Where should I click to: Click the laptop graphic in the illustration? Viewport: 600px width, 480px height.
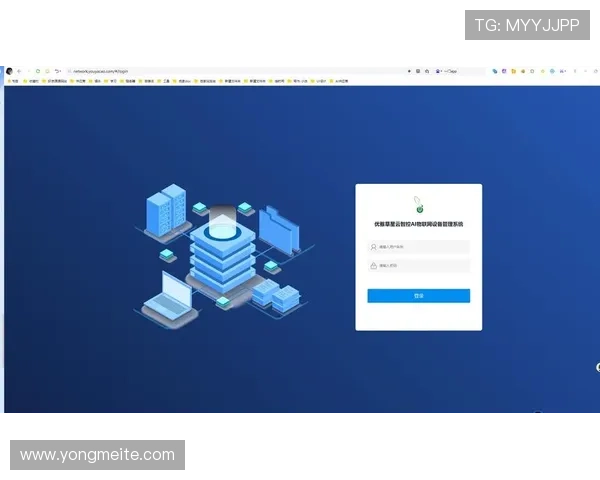tap(167, 291)
